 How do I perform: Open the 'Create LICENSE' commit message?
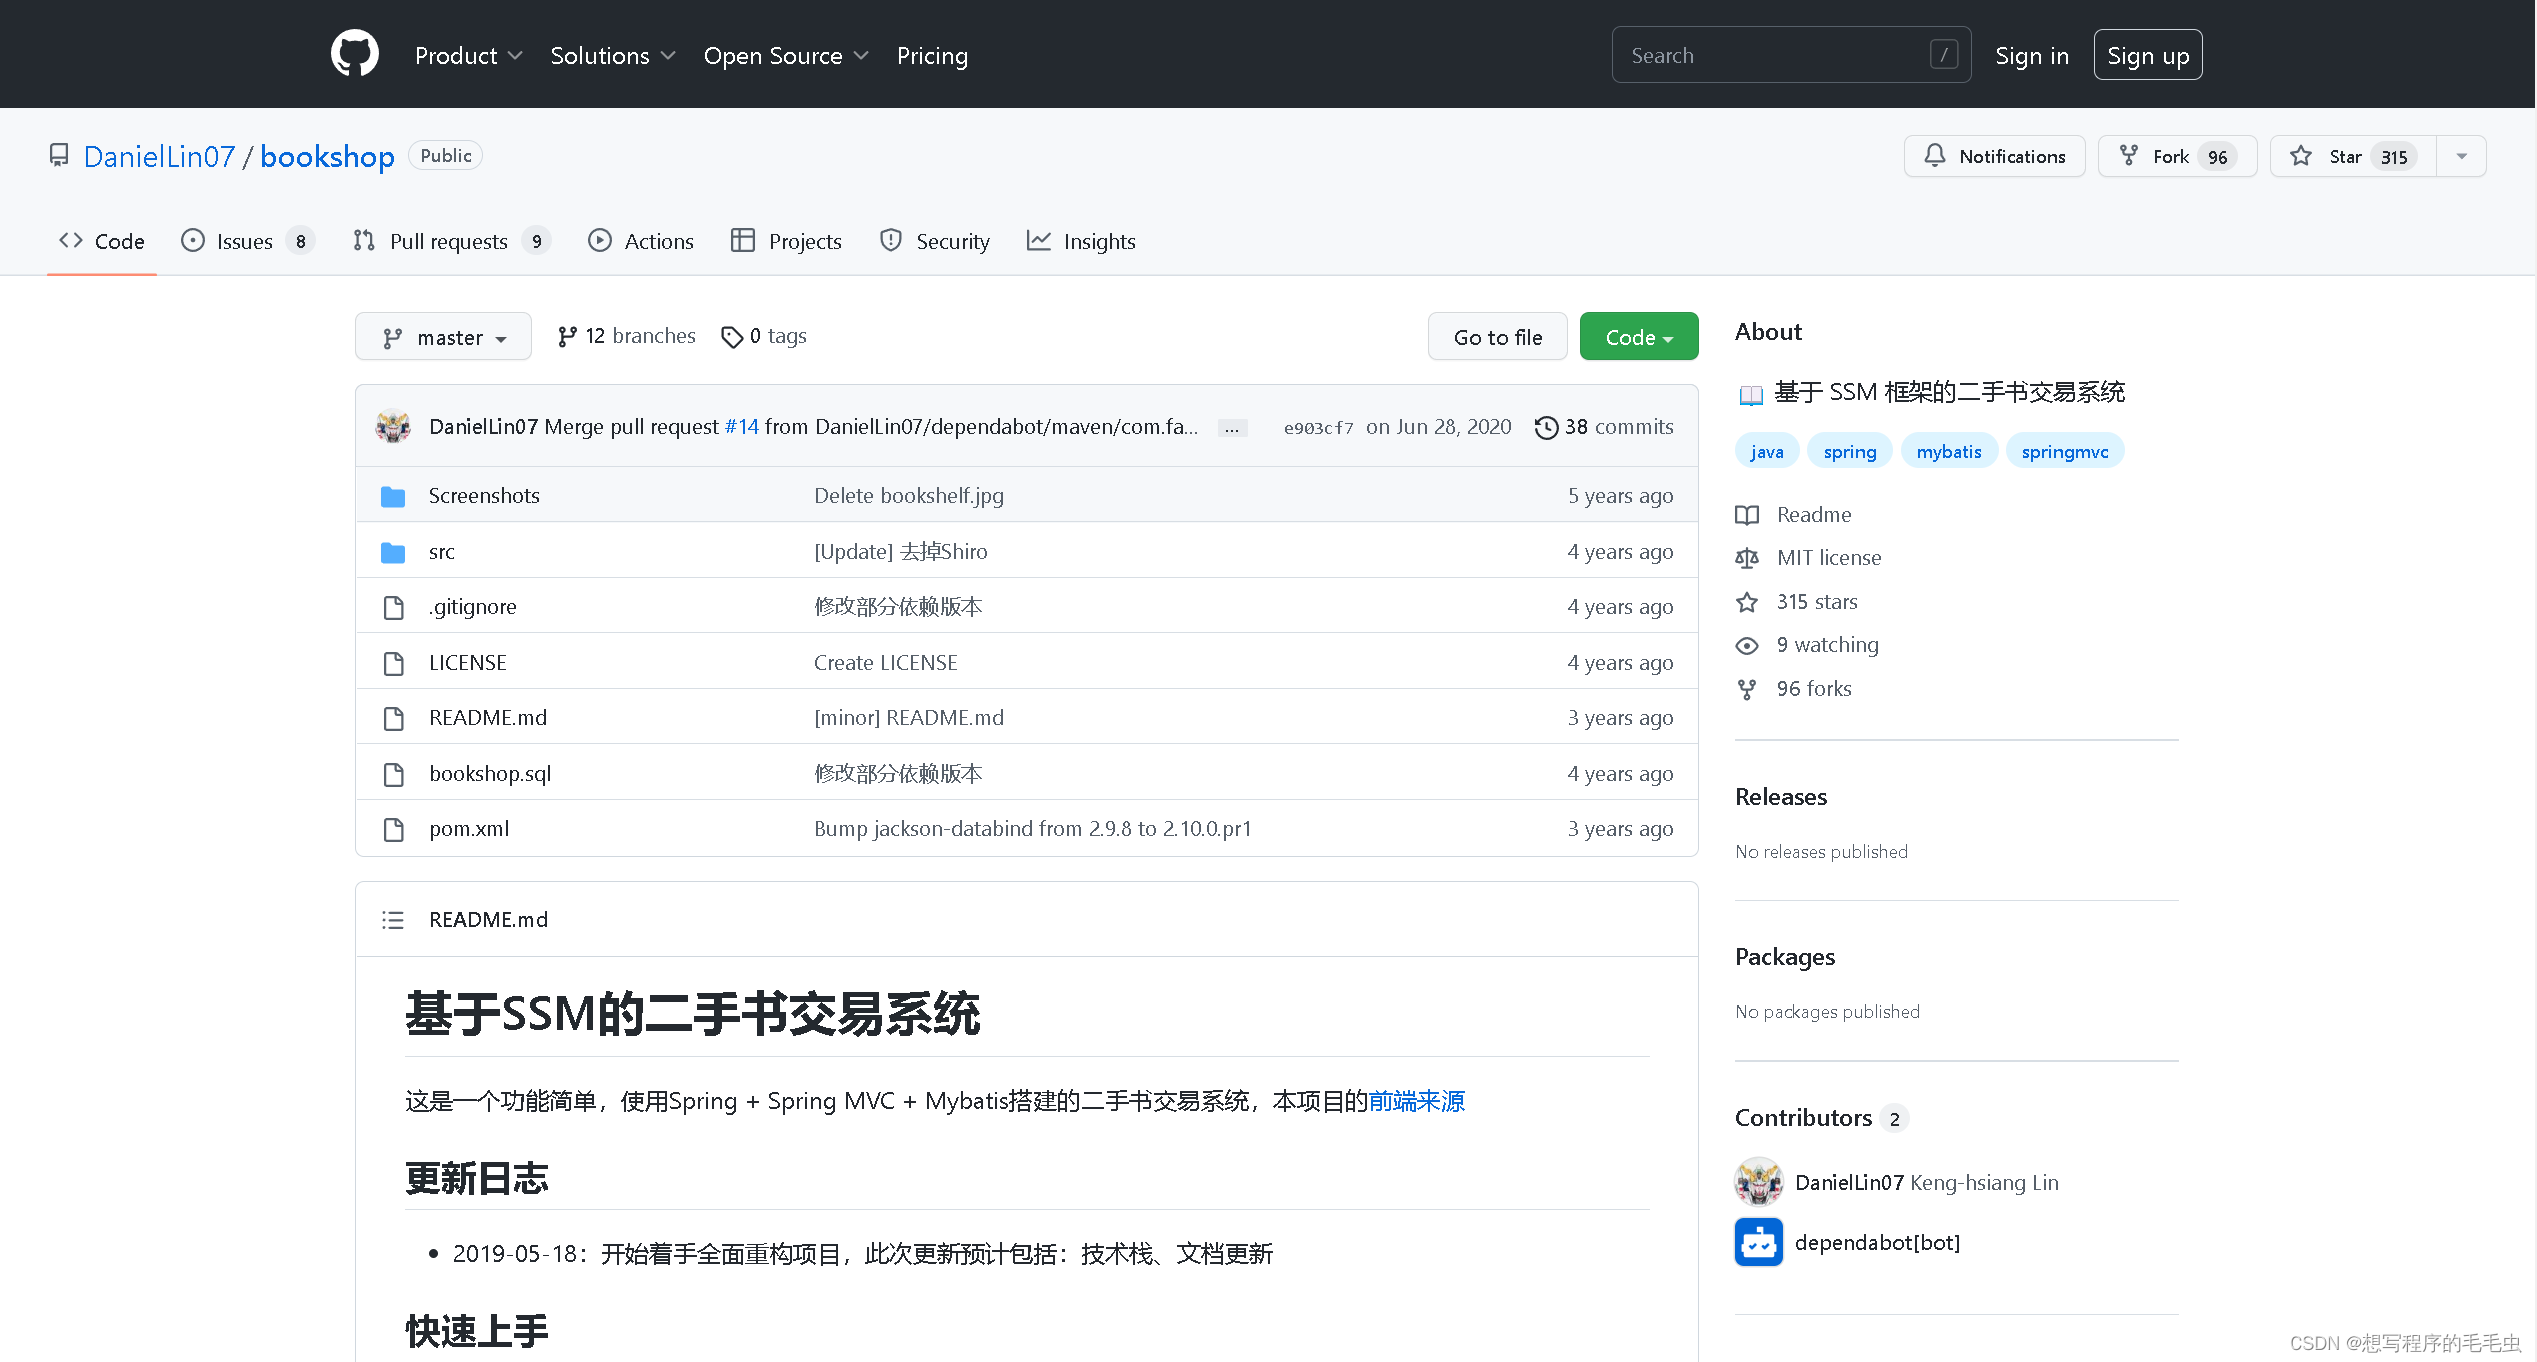coord(886,662)
